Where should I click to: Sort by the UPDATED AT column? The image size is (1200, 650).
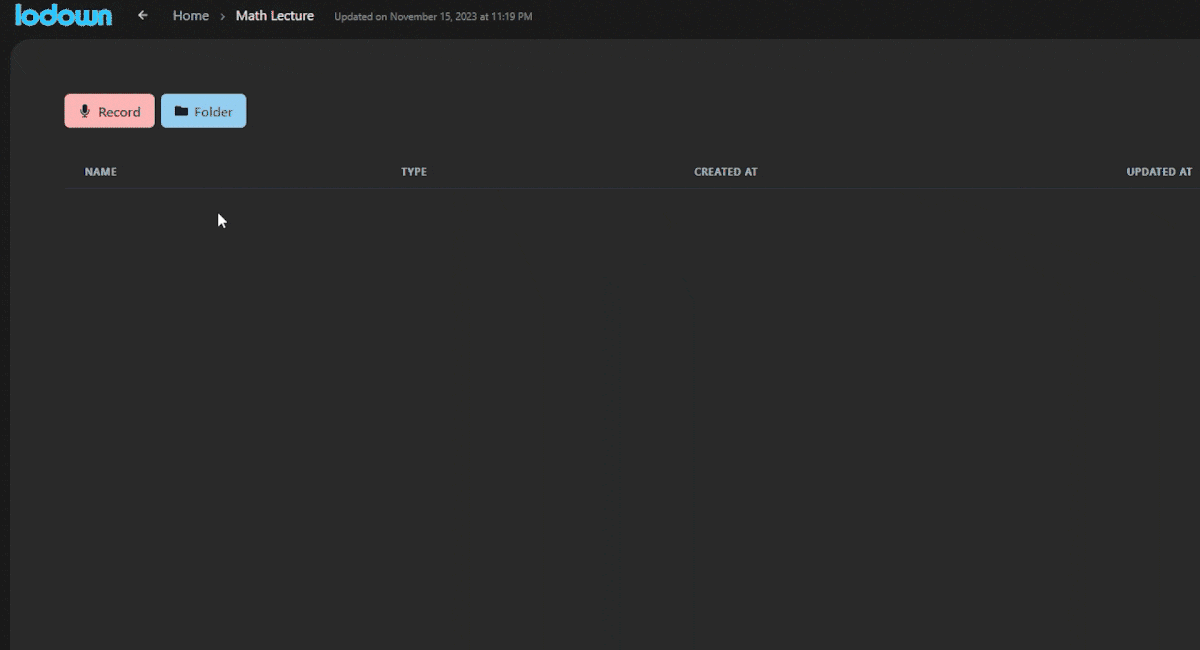point(1158,172)
